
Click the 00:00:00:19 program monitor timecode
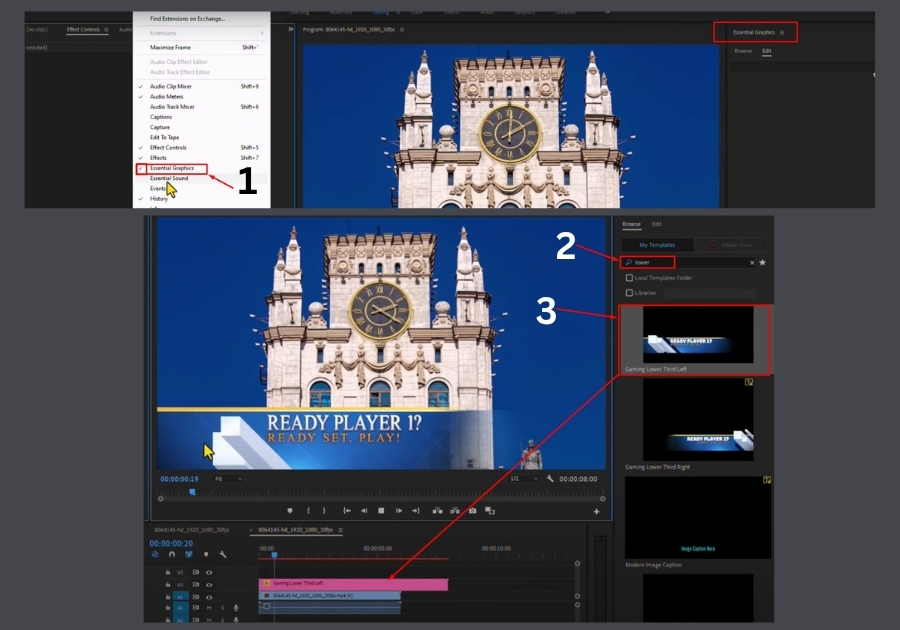point(179,479)
